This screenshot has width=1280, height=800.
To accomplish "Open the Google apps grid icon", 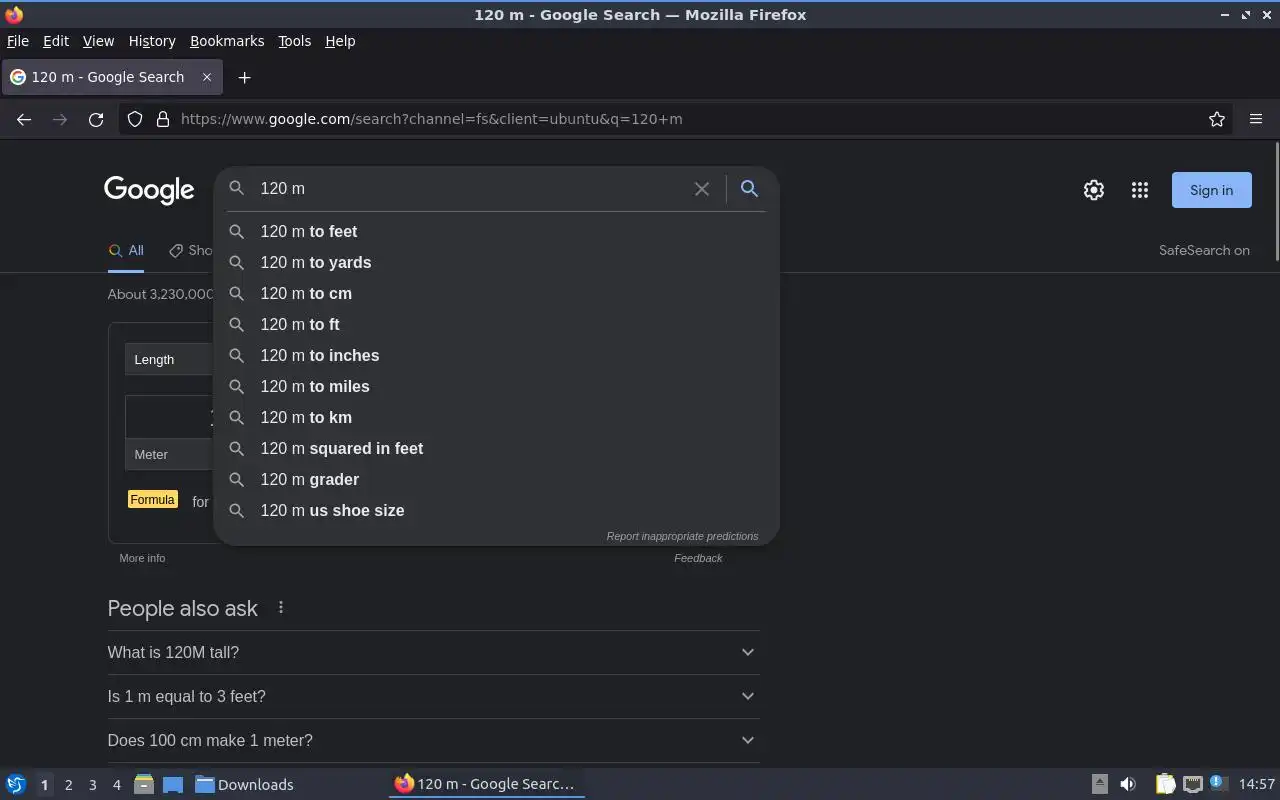I will click(x=1140, y=190).
